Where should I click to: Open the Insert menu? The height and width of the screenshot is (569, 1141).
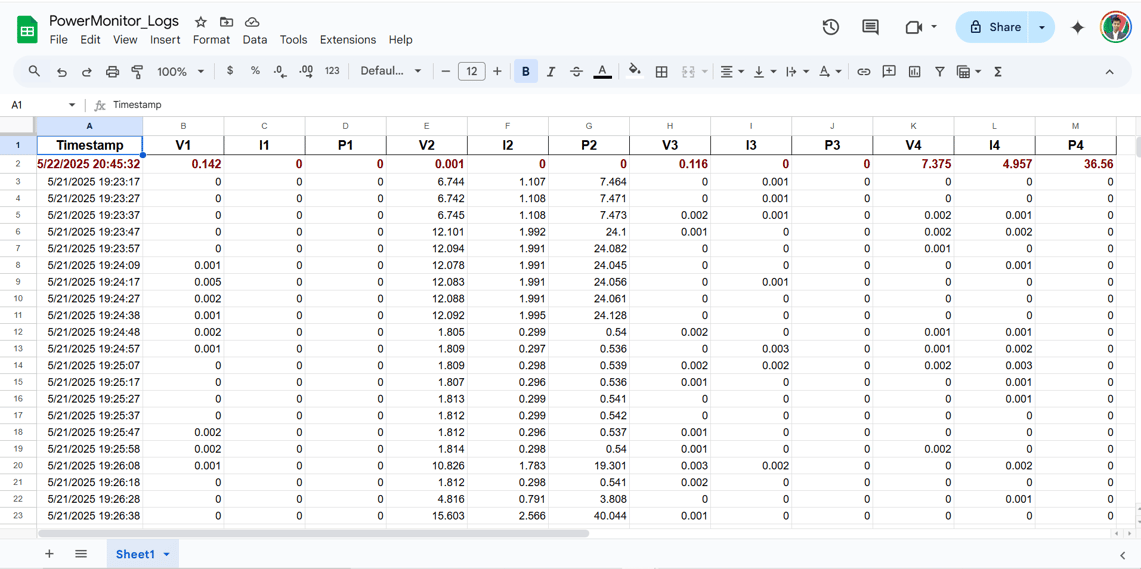pyautogui.click(x=165, y=40)
